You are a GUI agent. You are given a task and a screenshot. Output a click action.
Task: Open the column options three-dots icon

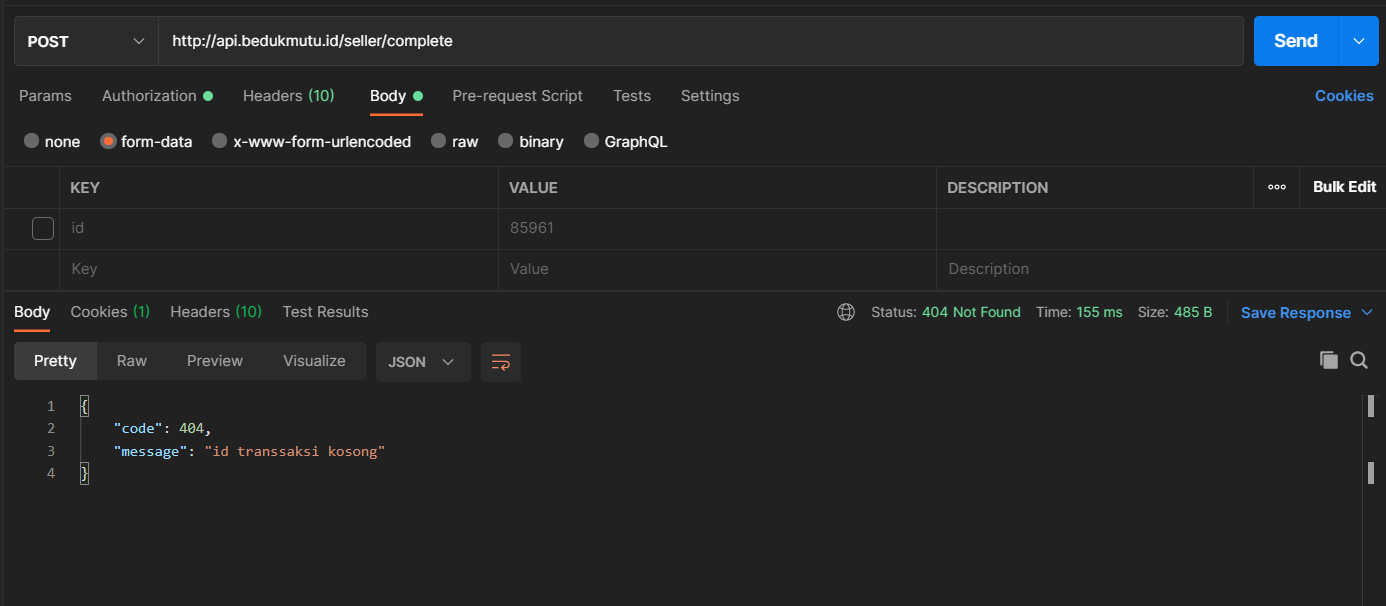pos(1276,187)
